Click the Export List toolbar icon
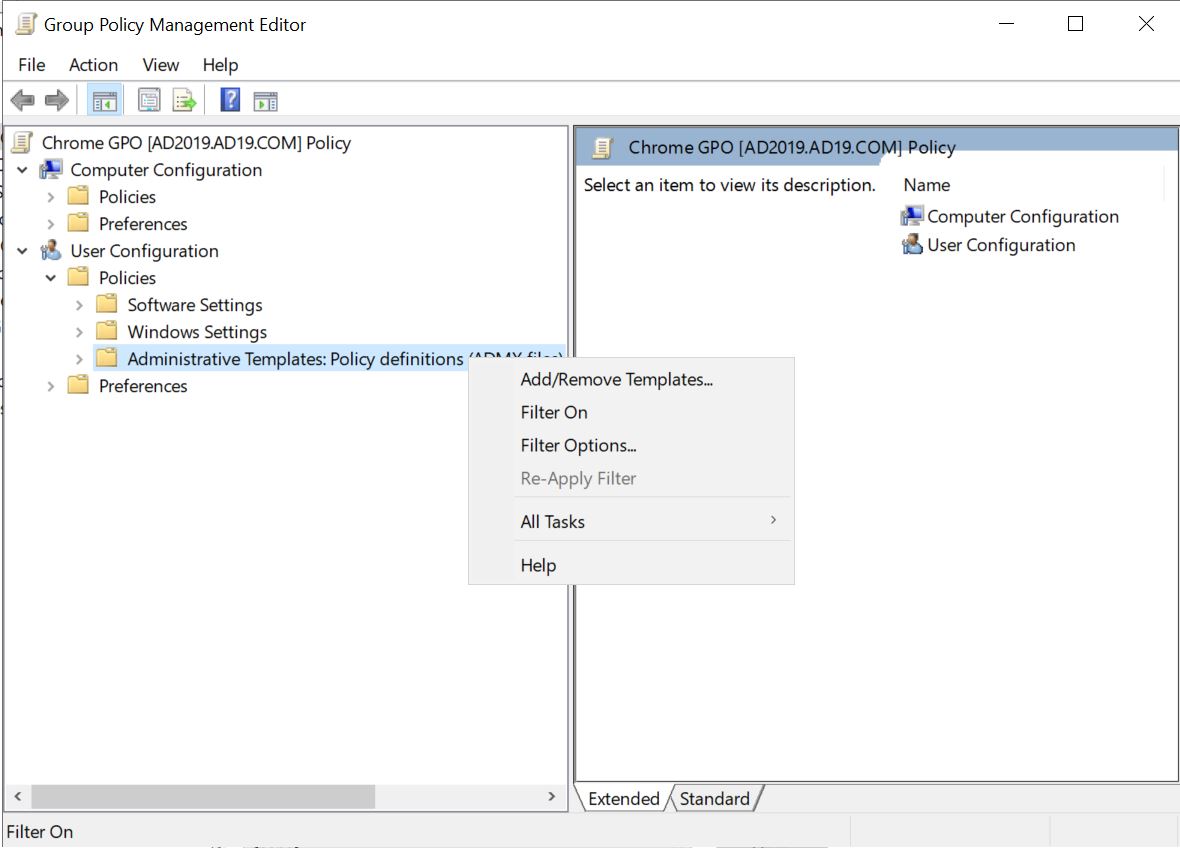This screenshot has width=1180, height=848. tap(184, 100)
